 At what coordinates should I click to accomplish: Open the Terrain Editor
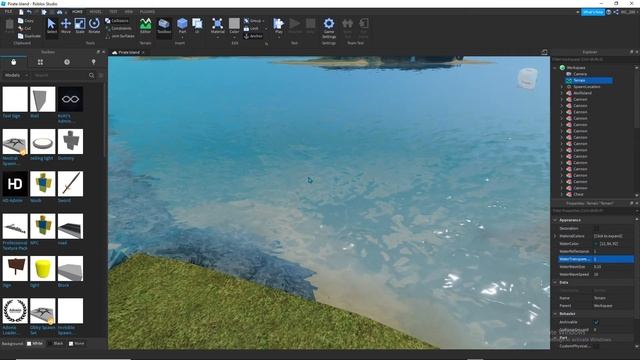pos(145,26)
